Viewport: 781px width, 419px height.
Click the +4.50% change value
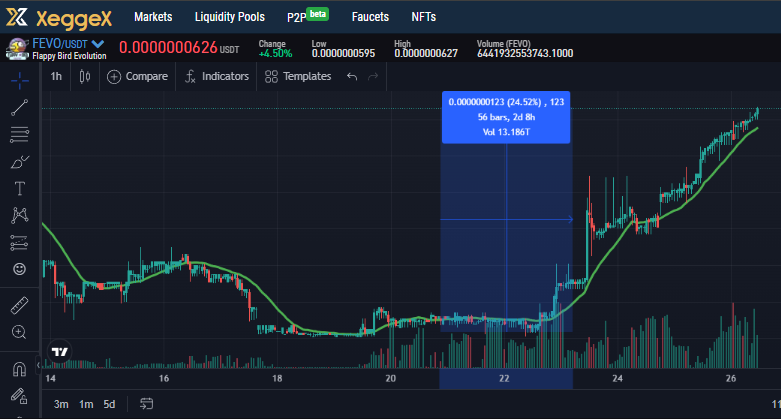tap(275, 53)
